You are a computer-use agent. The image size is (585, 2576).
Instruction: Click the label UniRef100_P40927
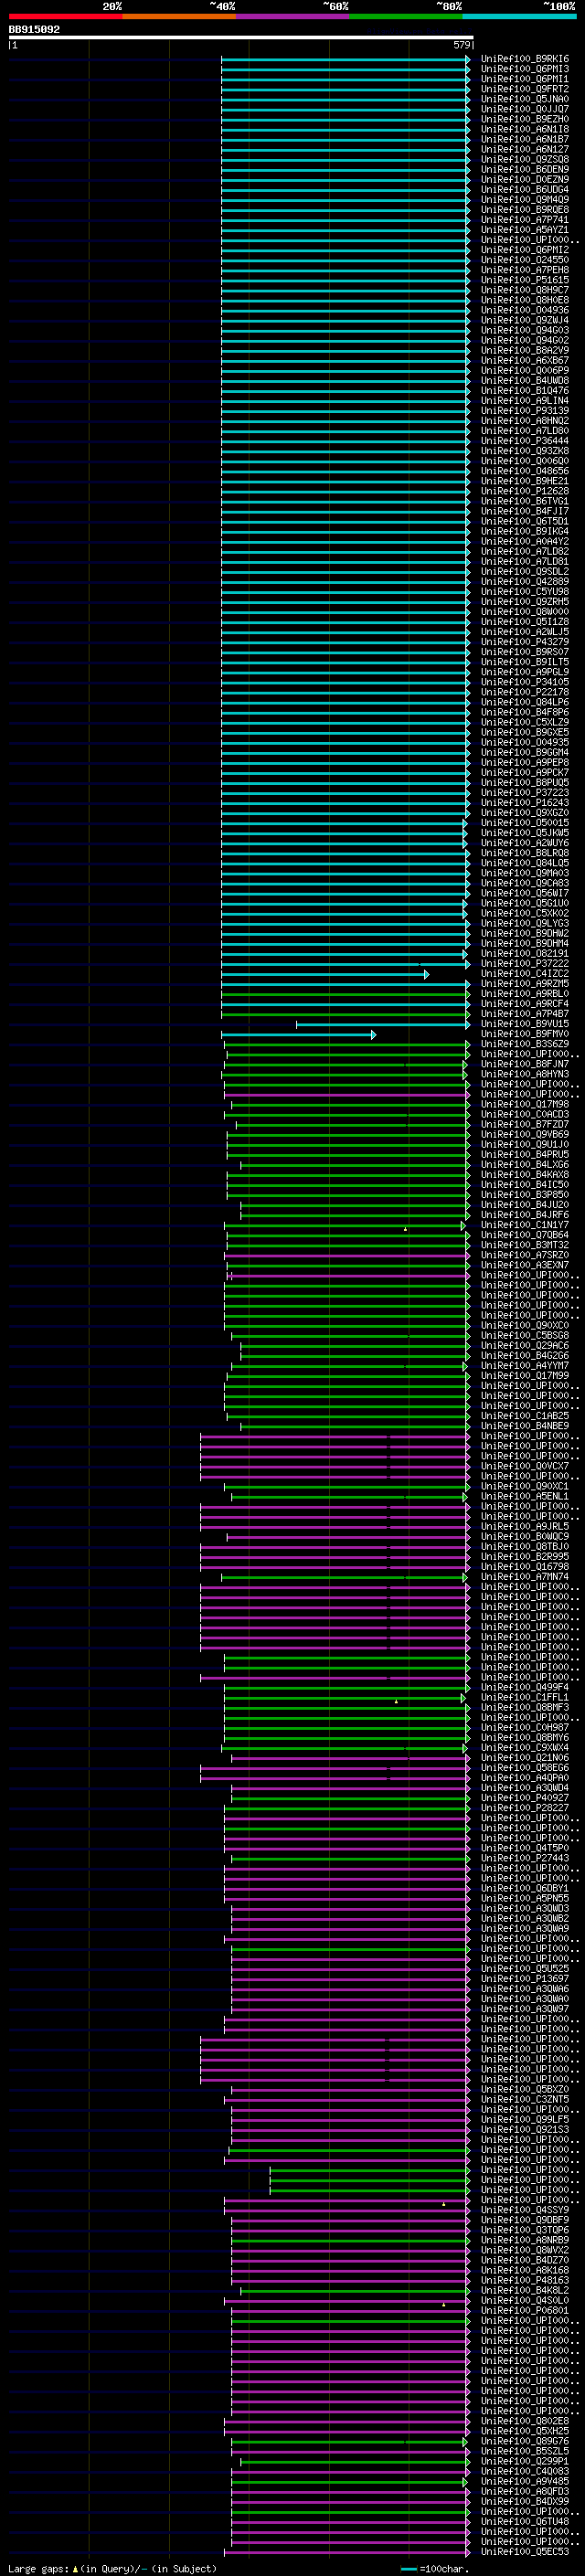pos(525,1798)
